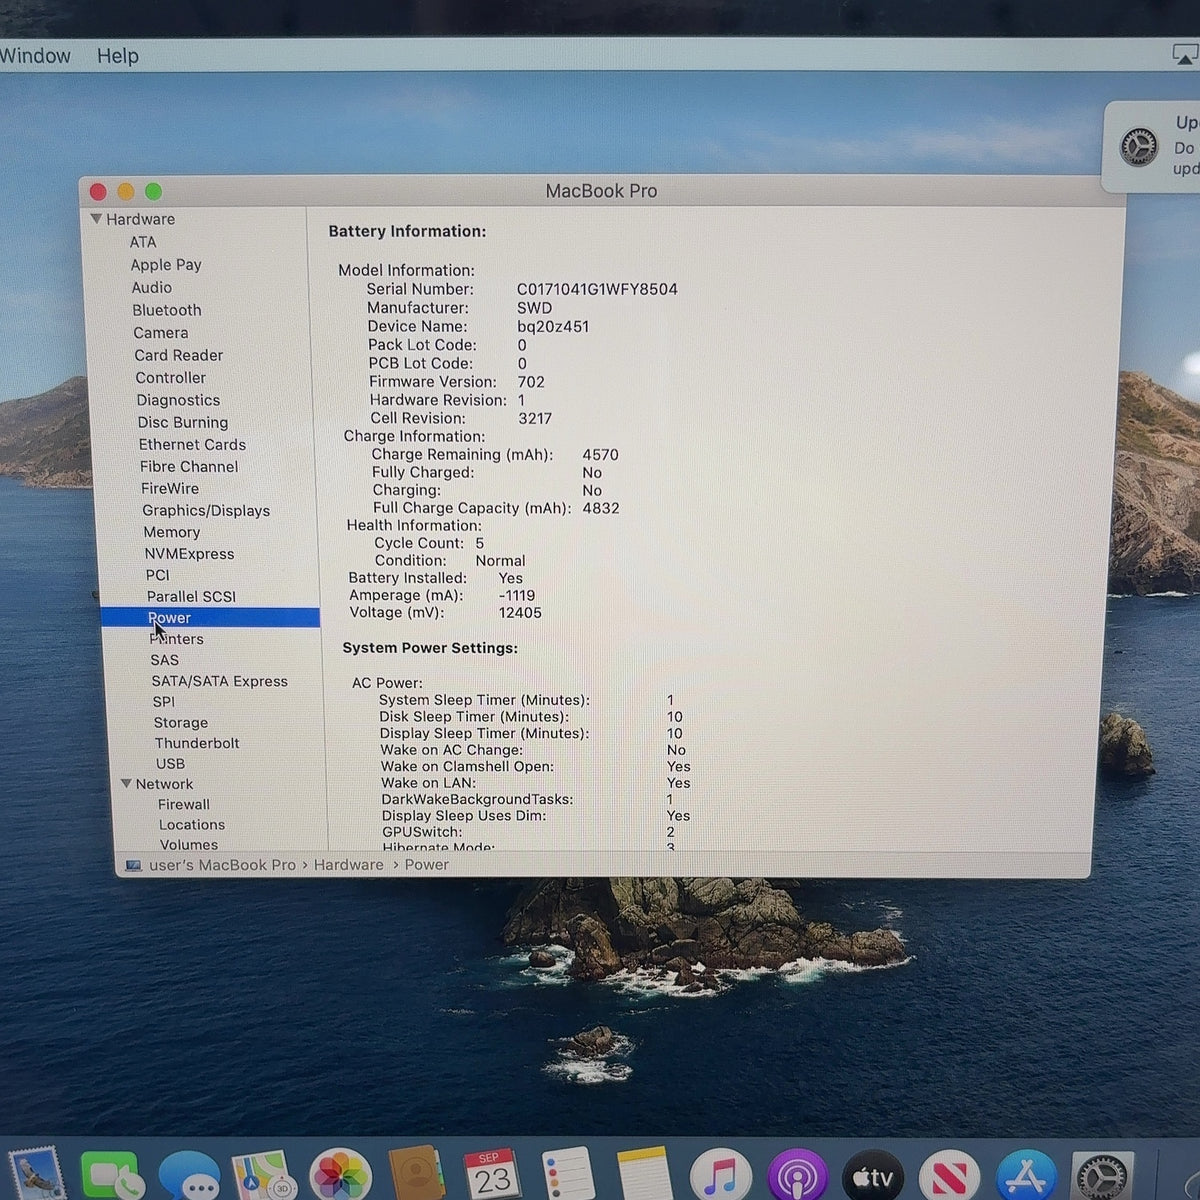Select Ethernet Cards in the sidebar
This screenshot has width=1200, height=1200.
point(192,445)
